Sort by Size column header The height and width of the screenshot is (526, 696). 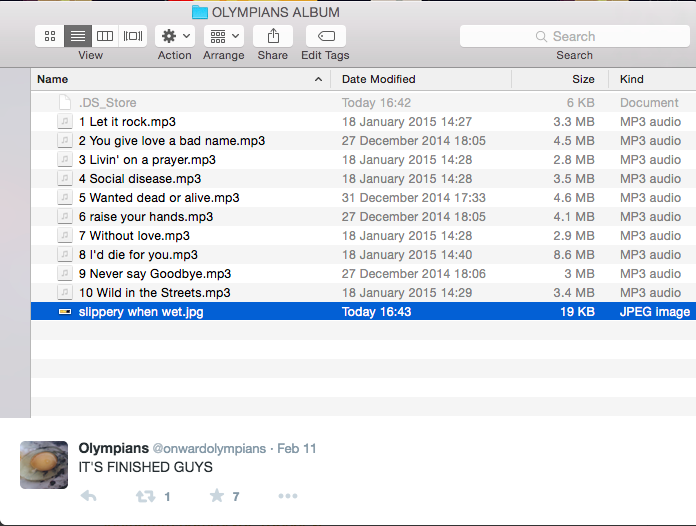click(x=583, y=79)
